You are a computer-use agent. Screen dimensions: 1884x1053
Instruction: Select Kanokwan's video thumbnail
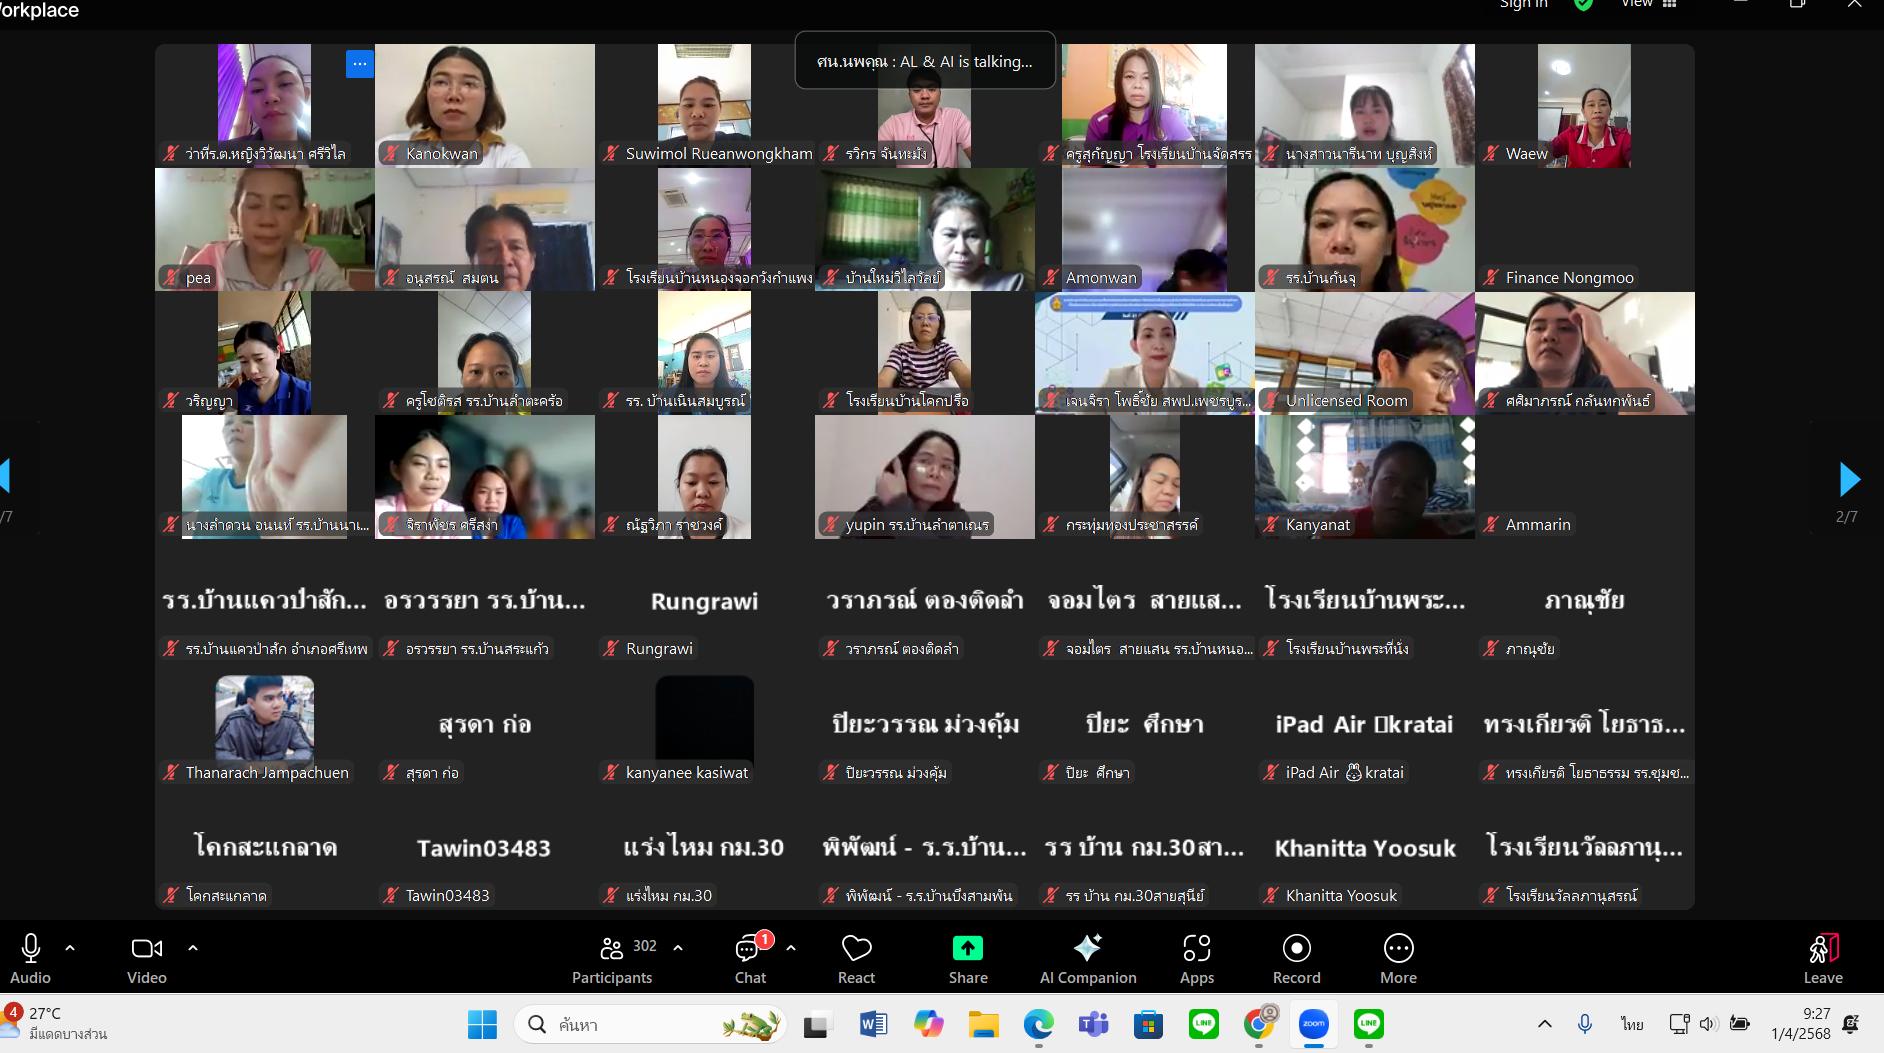click(x=484, y=105)
